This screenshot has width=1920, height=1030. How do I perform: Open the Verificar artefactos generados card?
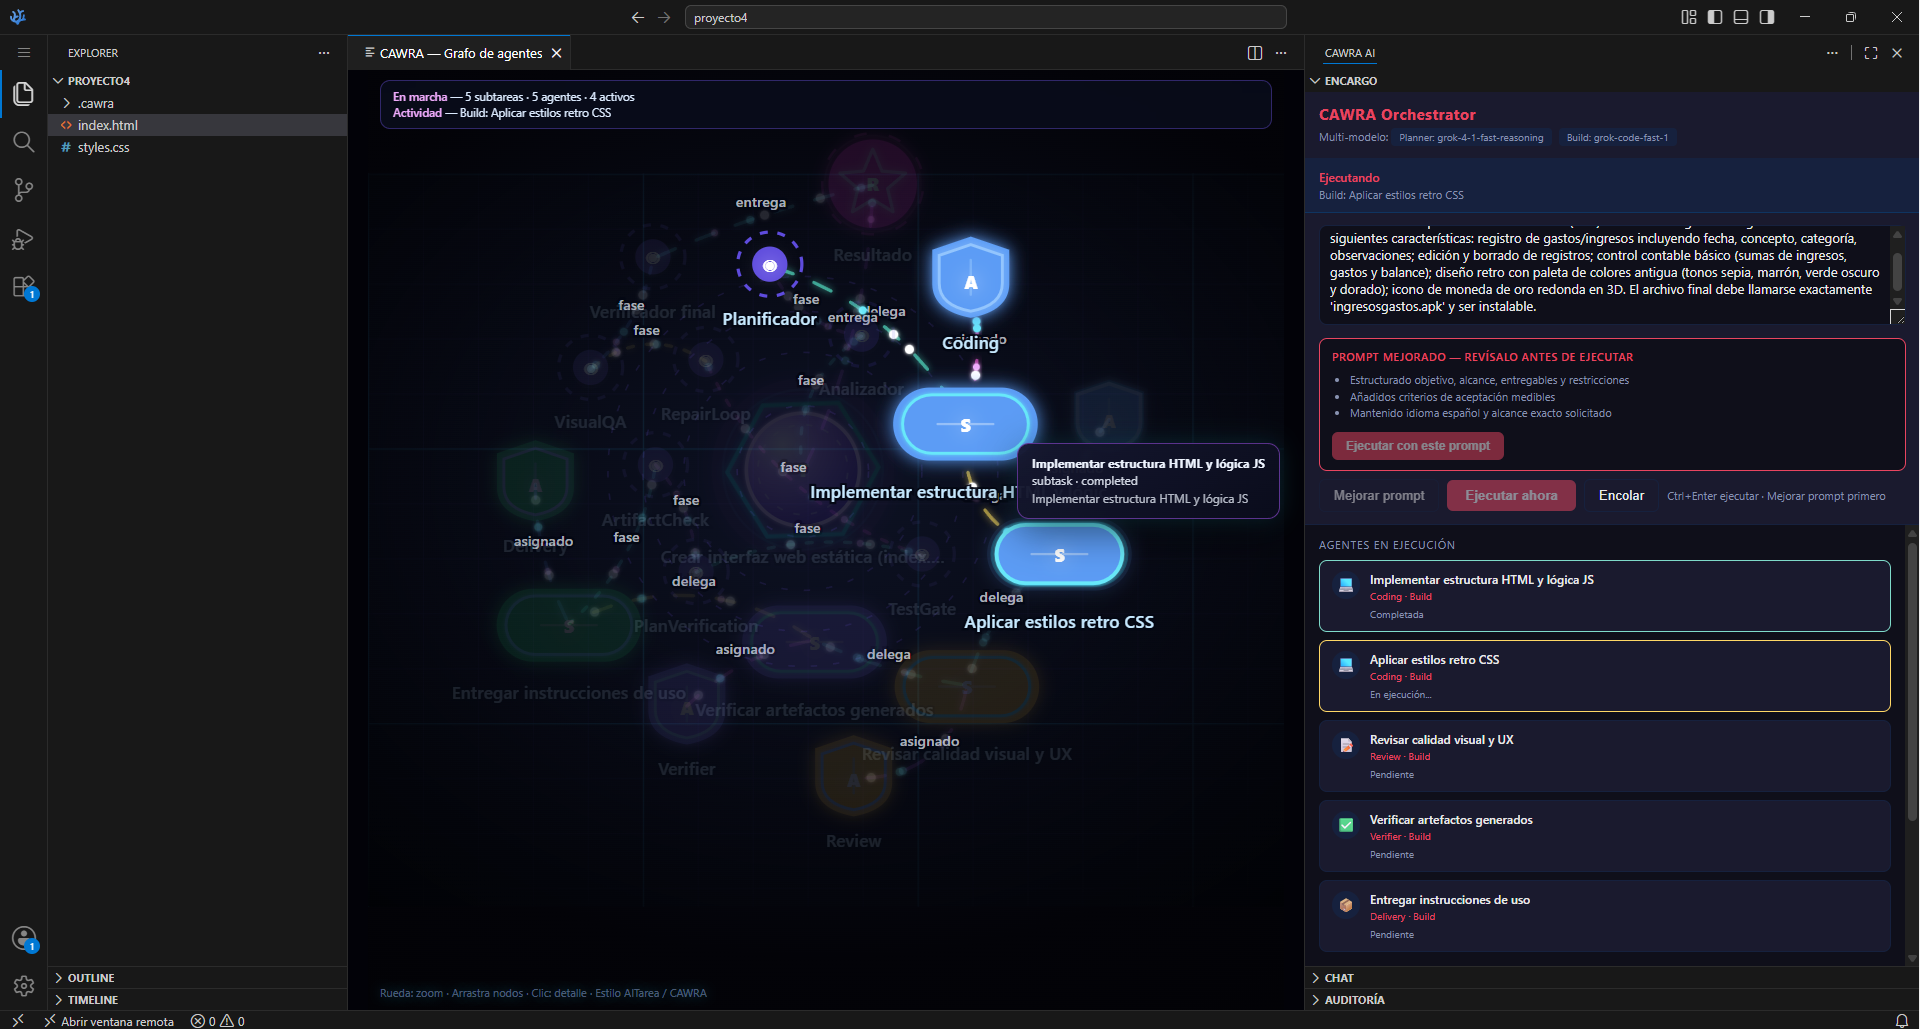(1604, 836)
